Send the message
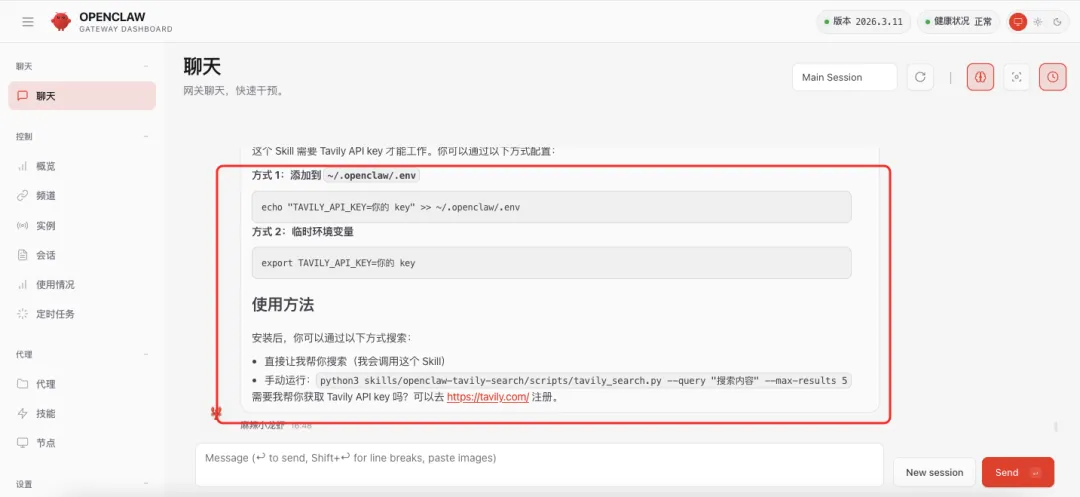The image size is (1080, 497). [x=1018, y=472]
